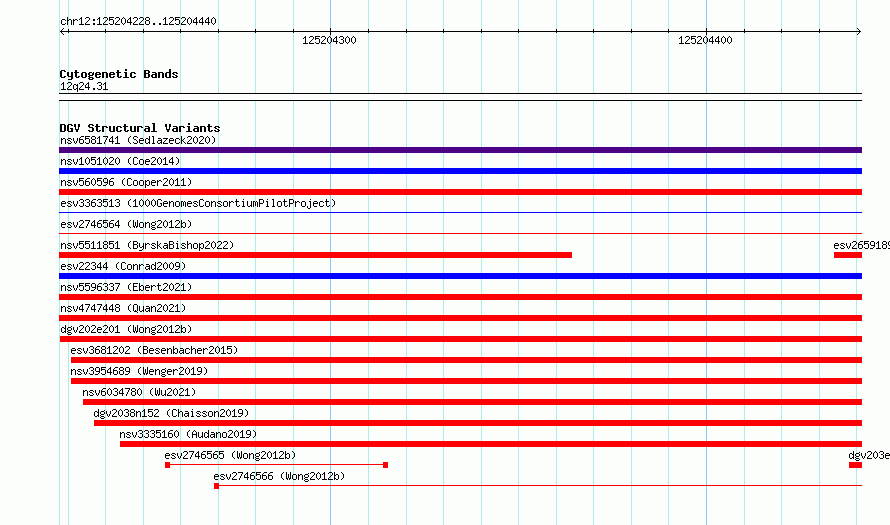Open esv3681202 (Besenbacher2015) variant label

point(154,350)
